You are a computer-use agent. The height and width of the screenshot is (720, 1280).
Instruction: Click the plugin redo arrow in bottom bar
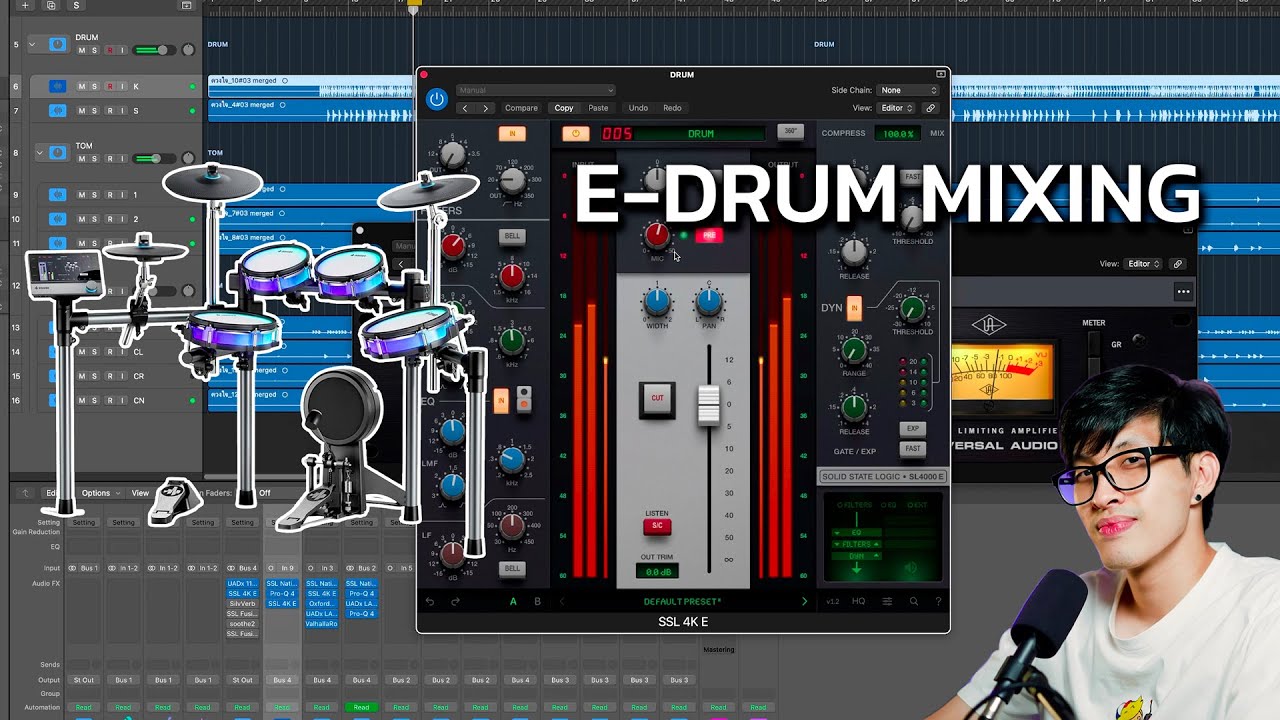click(456, 601)
